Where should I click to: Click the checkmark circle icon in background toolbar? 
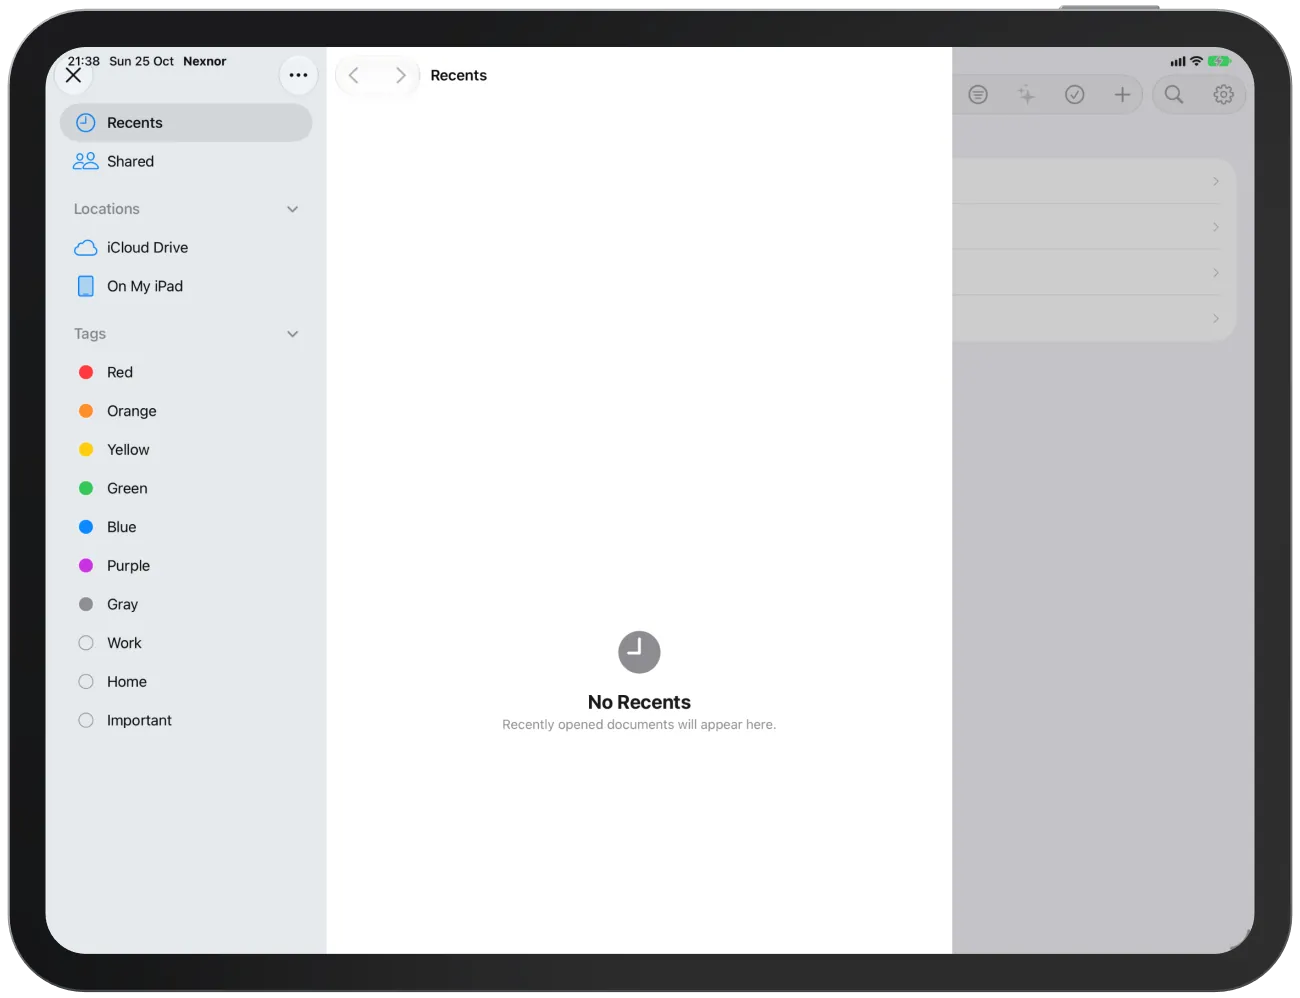point(1075,95)
